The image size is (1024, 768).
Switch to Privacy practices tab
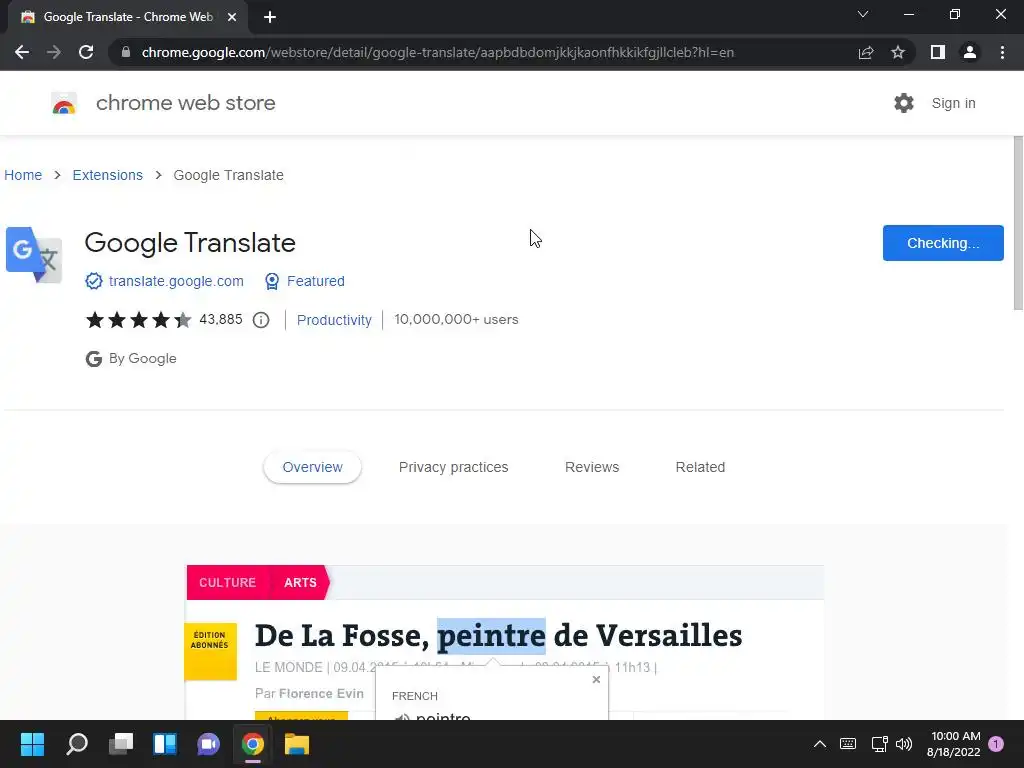point(453,467)
